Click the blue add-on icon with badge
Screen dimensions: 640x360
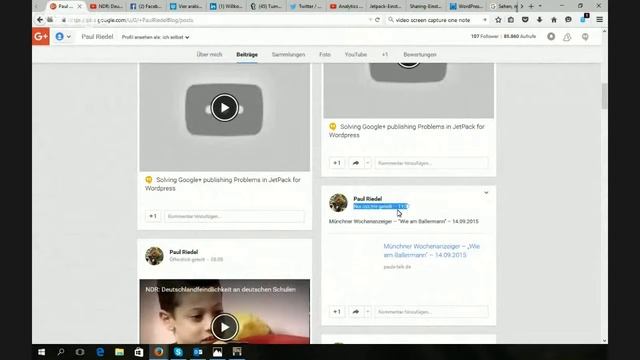pyautogui.click(x=584, y=19)
